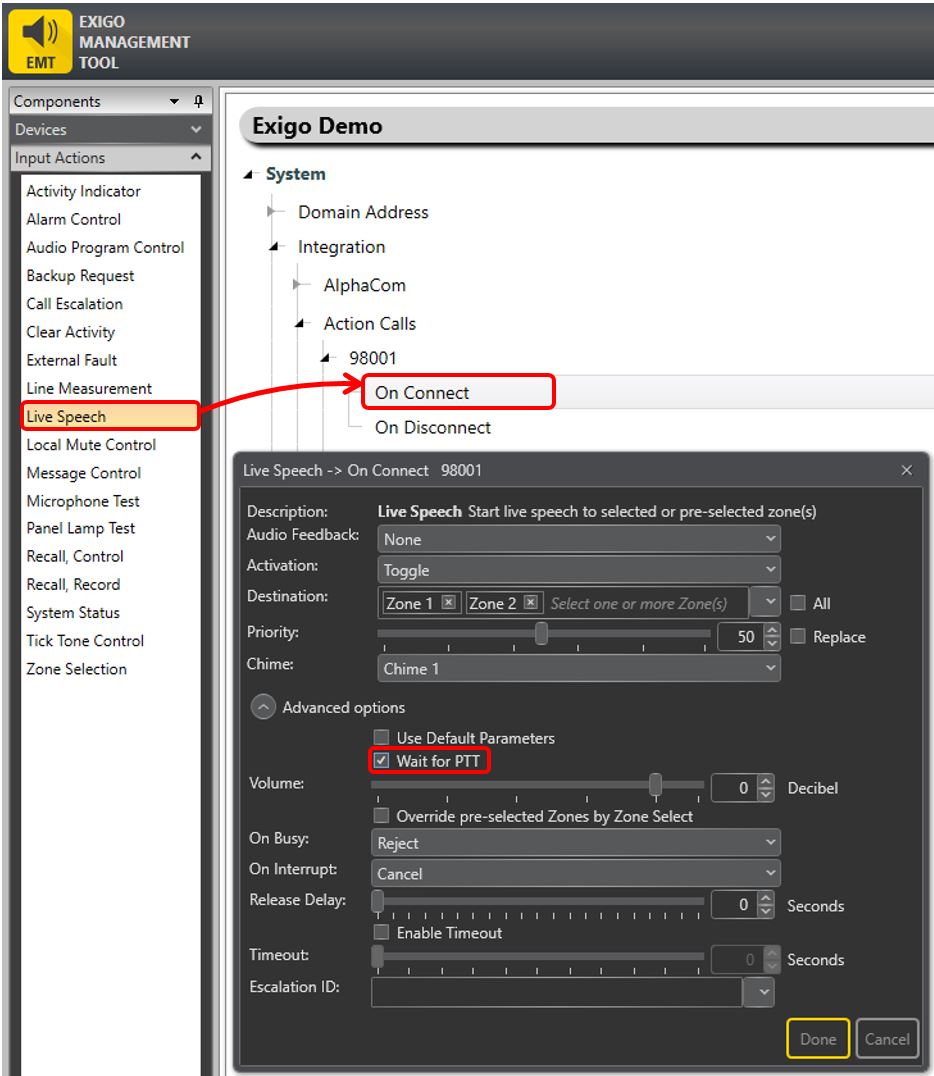
Task: Open the On Busy dropdown
Action: pyautogui.click(x=575, y=843)
